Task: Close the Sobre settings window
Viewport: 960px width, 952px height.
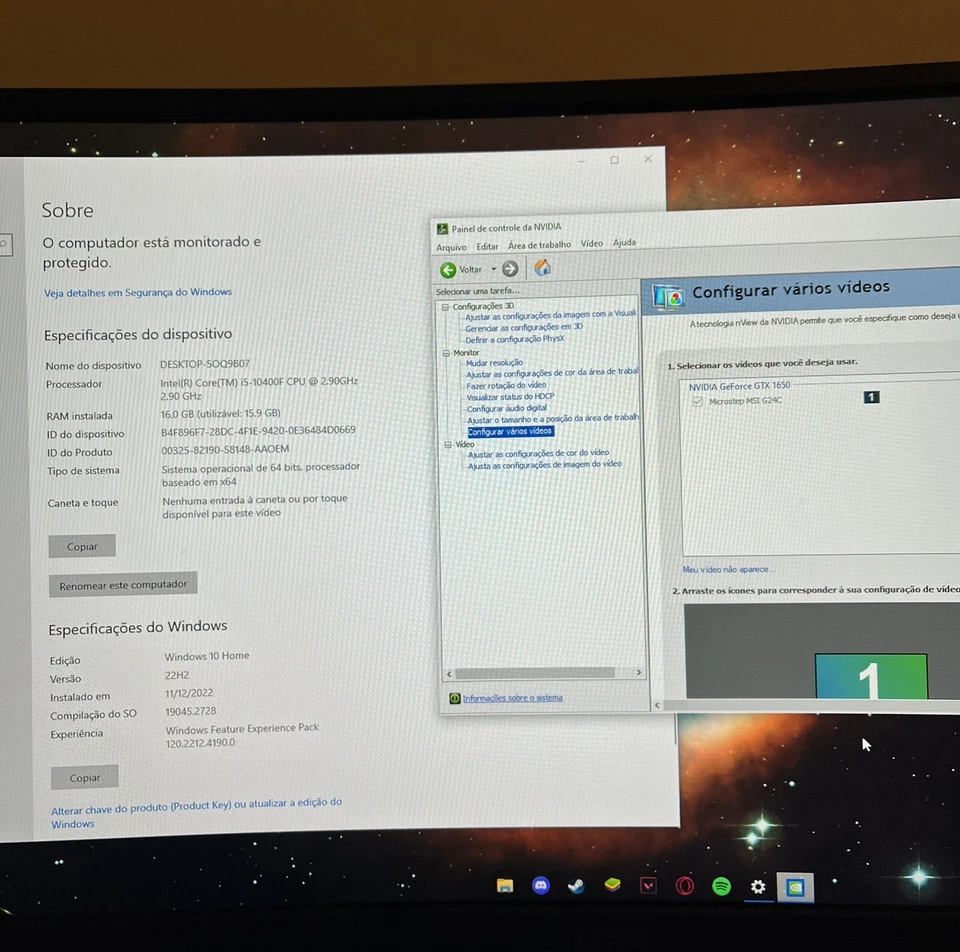Action: 648,159
